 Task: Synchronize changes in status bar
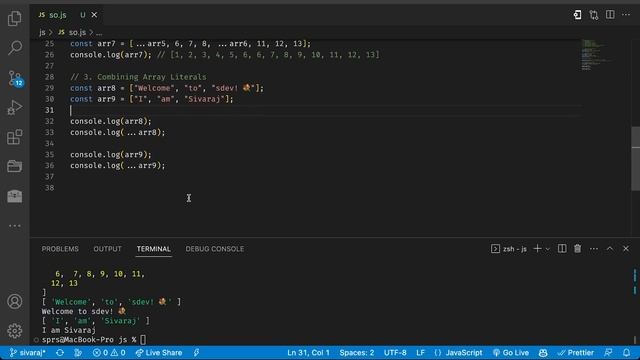(x=60, y=353)
